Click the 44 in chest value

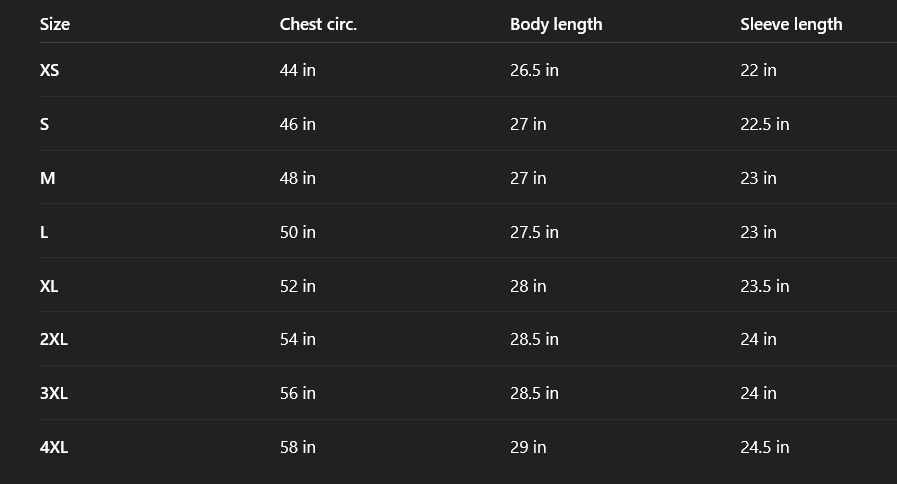click(298, 70)
